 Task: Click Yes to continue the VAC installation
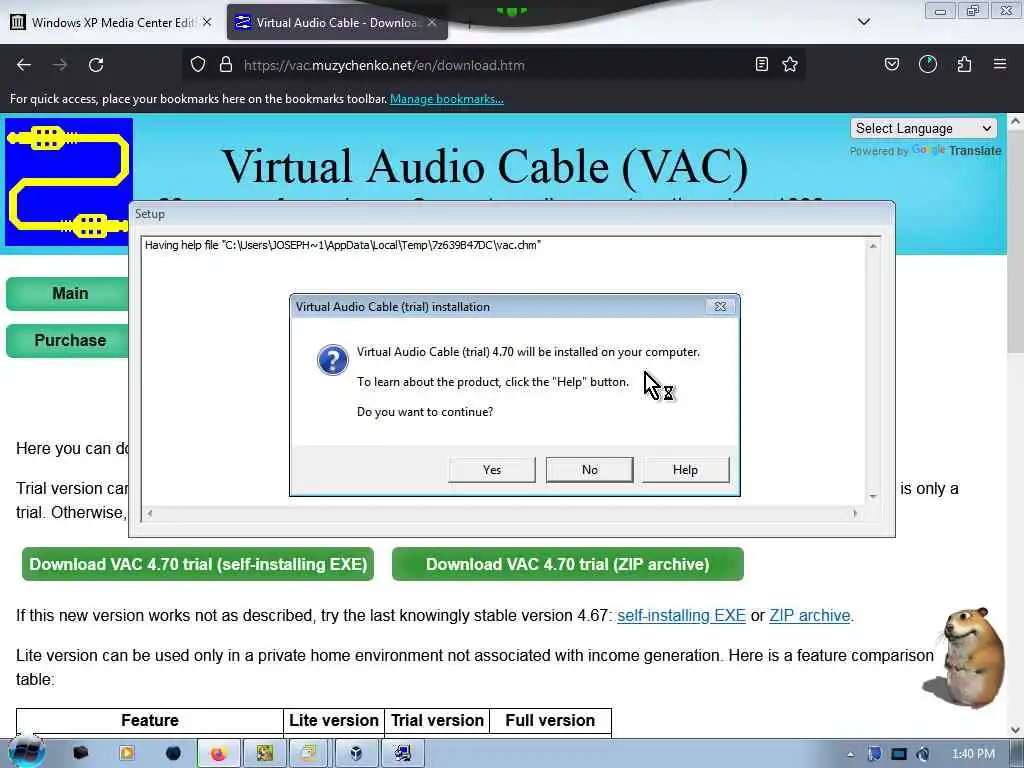pos(492,470)
